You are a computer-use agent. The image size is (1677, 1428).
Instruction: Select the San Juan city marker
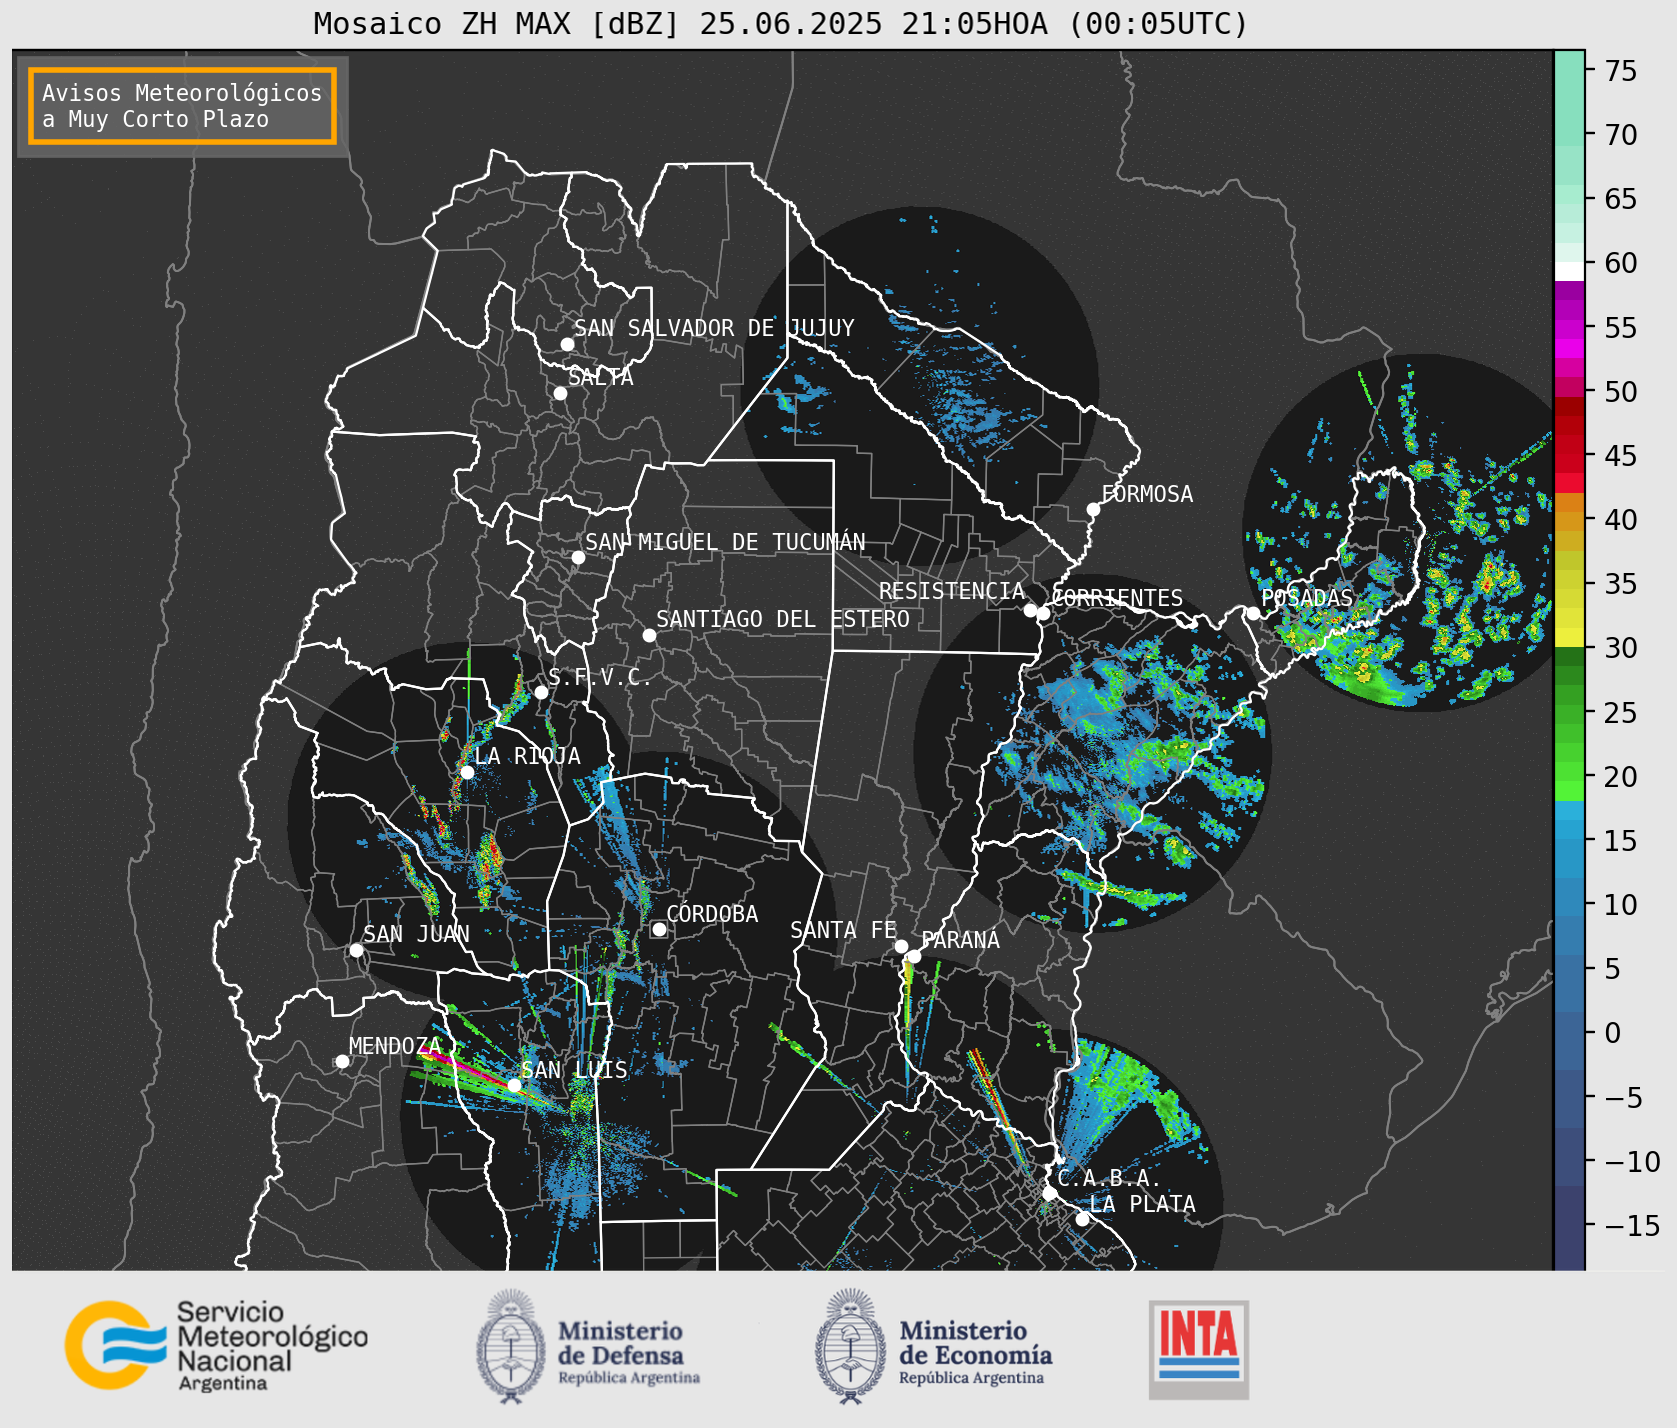click(x=356, y=950)
